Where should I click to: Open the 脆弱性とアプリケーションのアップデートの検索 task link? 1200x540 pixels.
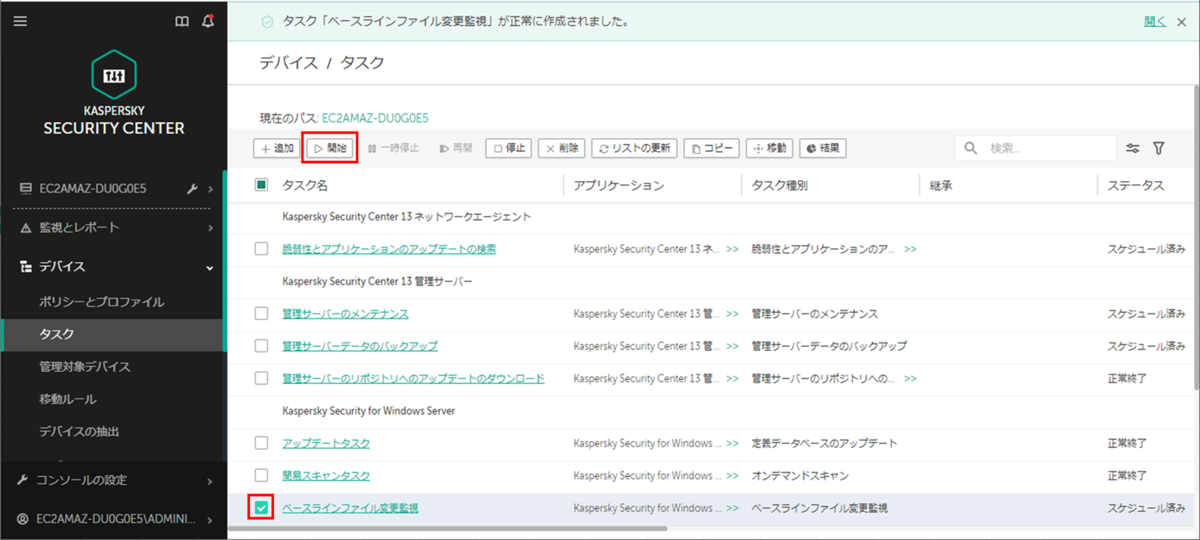[389, 249]
